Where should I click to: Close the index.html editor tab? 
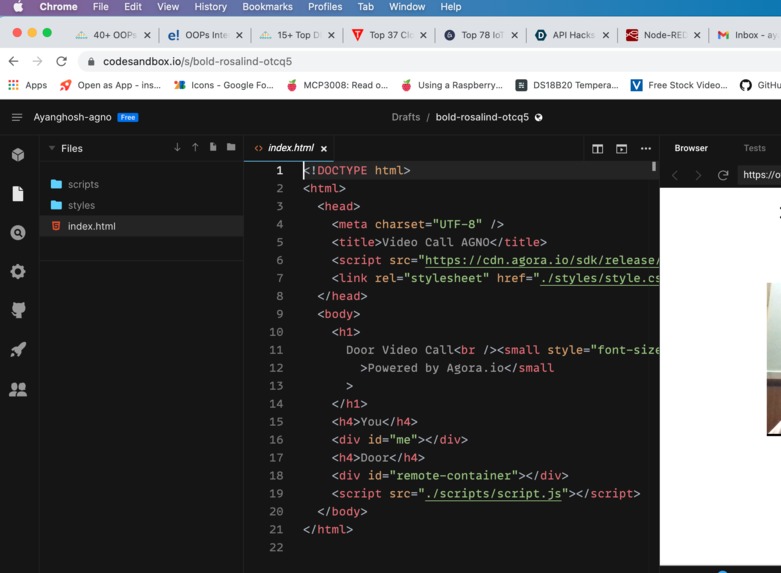(x=324, y=148)
